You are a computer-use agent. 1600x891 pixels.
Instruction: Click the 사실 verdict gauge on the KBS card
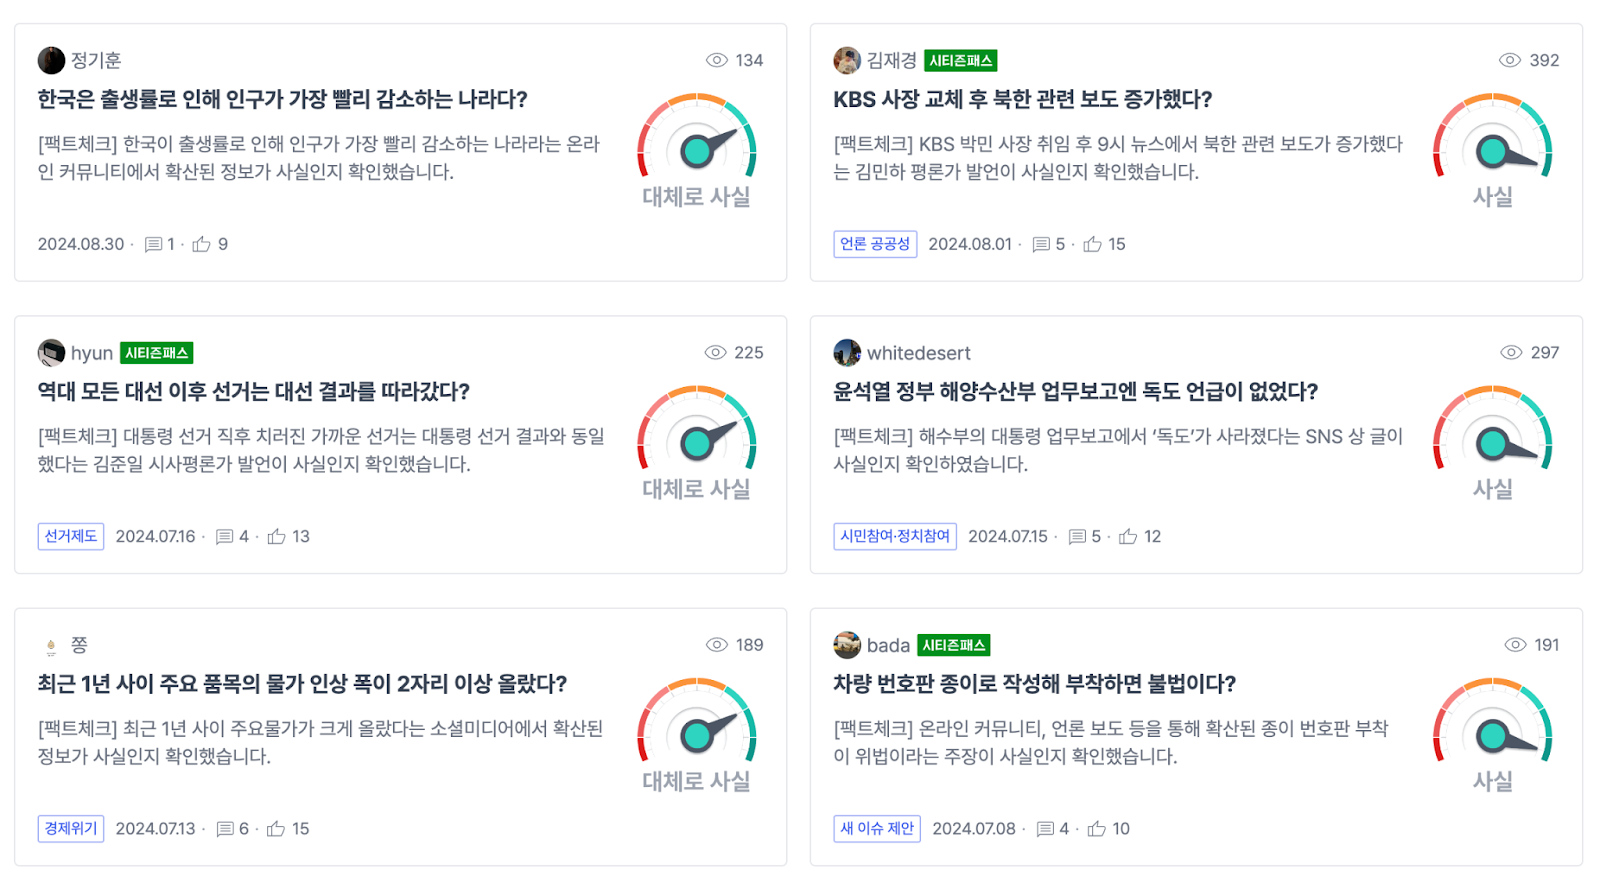(1492, 148)
